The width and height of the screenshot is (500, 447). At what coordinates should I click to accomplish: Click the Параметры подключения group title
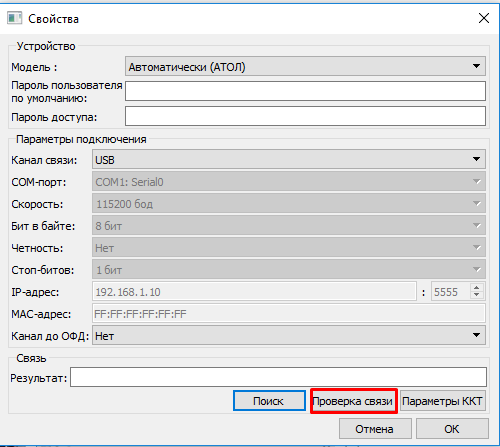tap(81, 139)
